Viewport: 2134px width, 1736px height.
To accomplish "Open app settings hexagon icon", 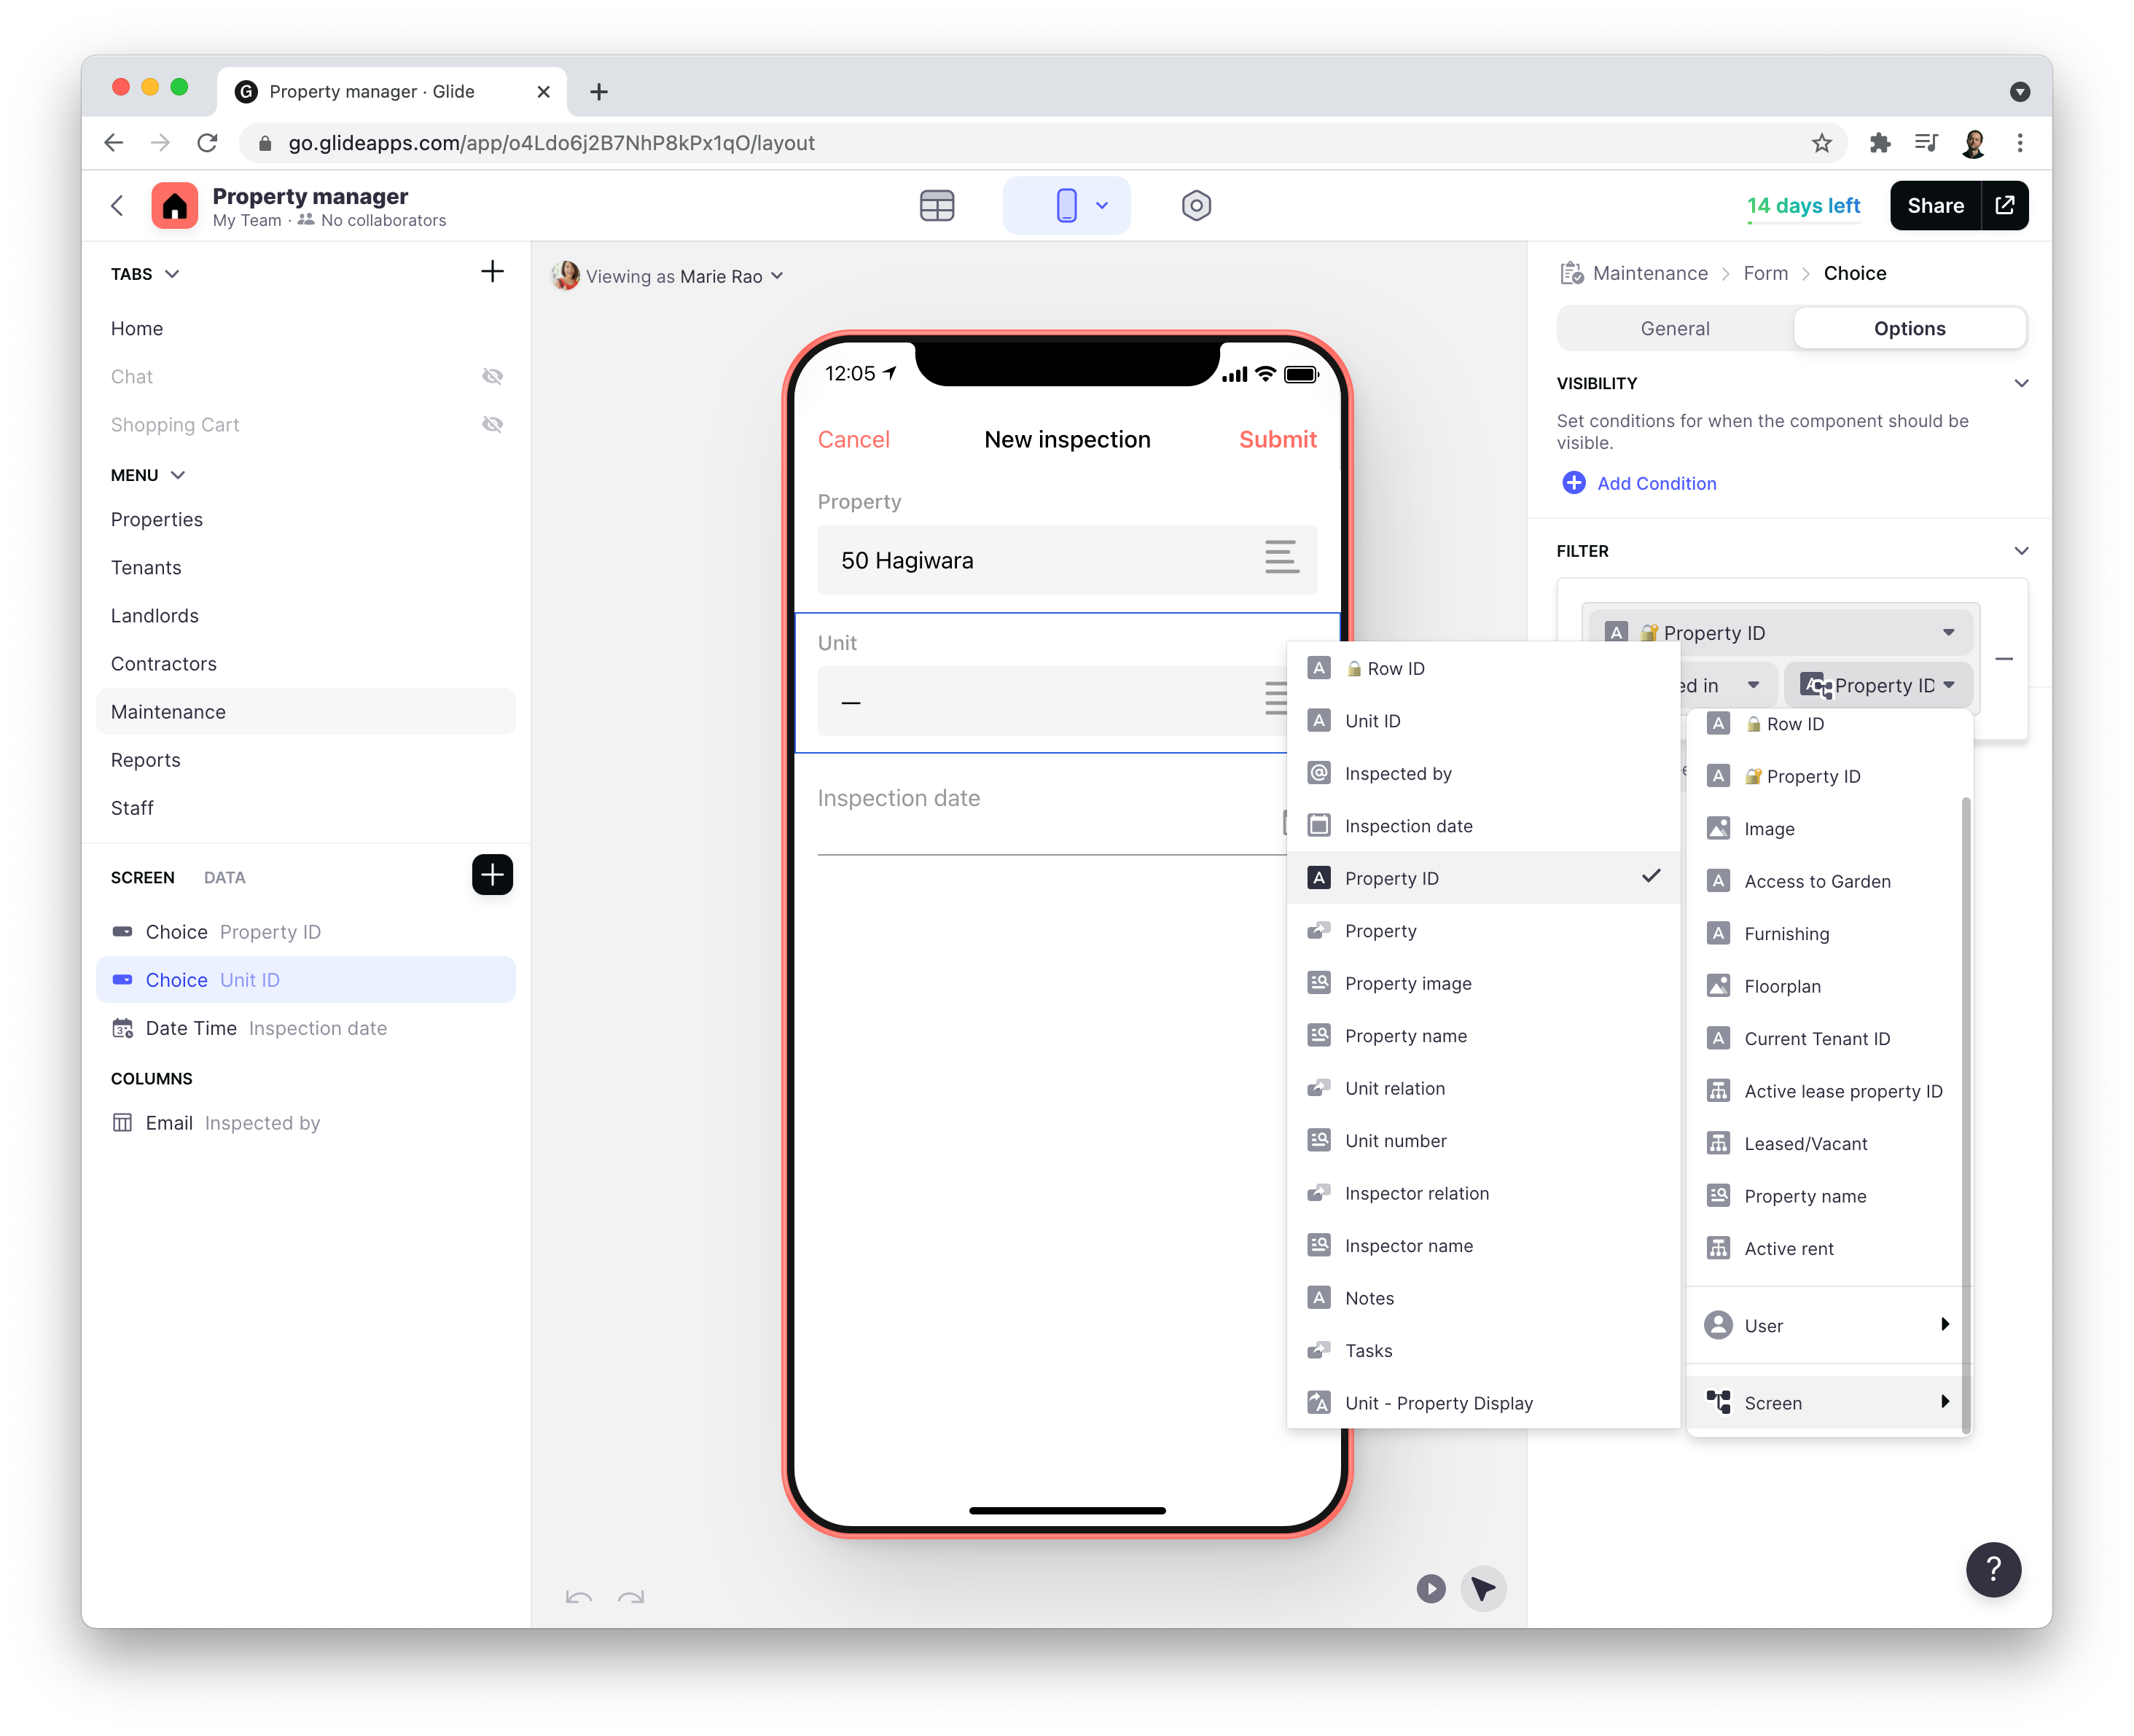I will click(1196, 206).
